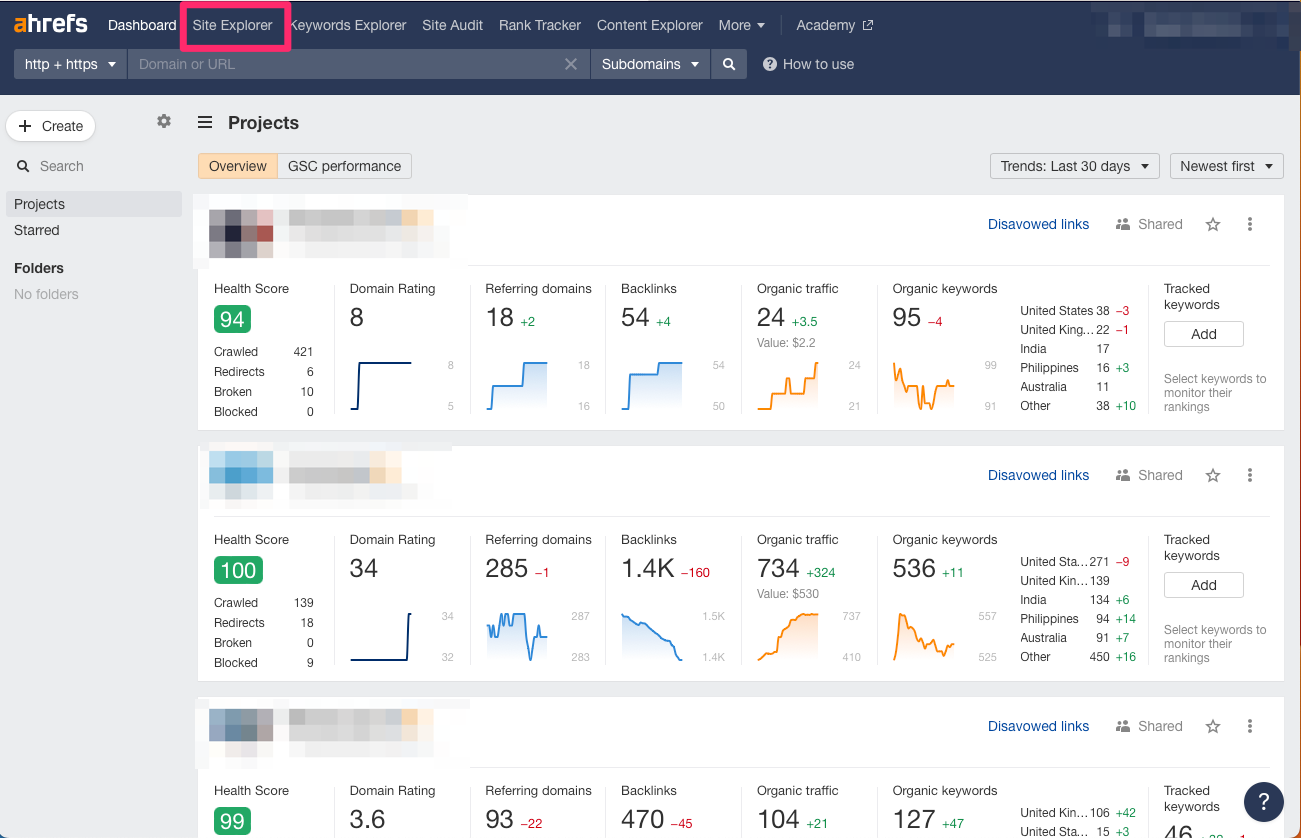Click the Create button
Viewport: 1301px width, 838px height.
coord(51,126)
